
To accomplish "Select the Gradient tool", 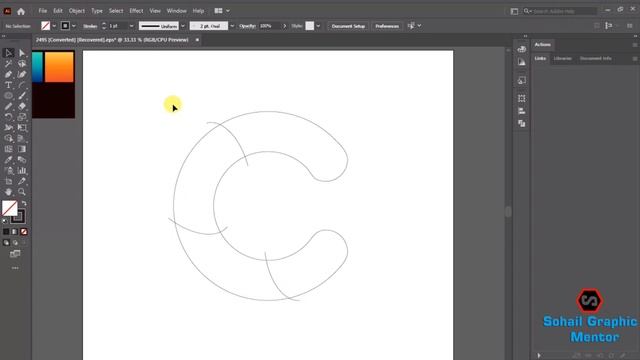I will coord(22,149).
